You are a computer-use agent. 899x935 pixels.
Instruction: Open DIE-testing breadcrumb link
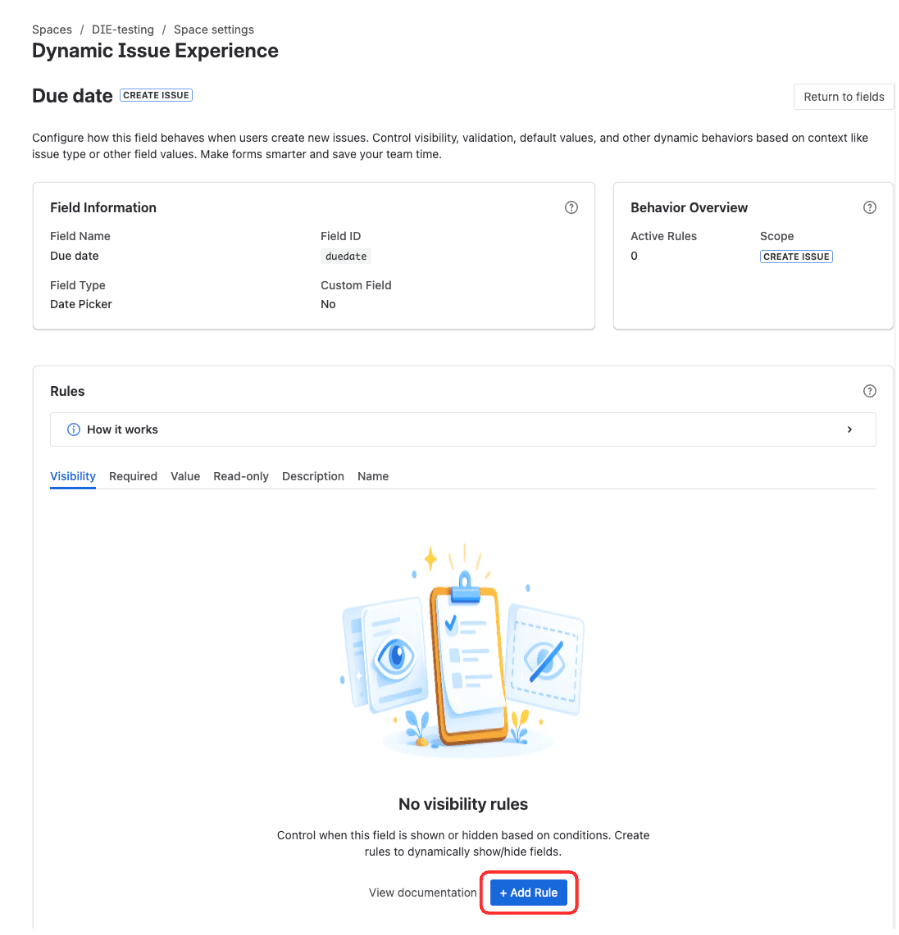(122, 30)
